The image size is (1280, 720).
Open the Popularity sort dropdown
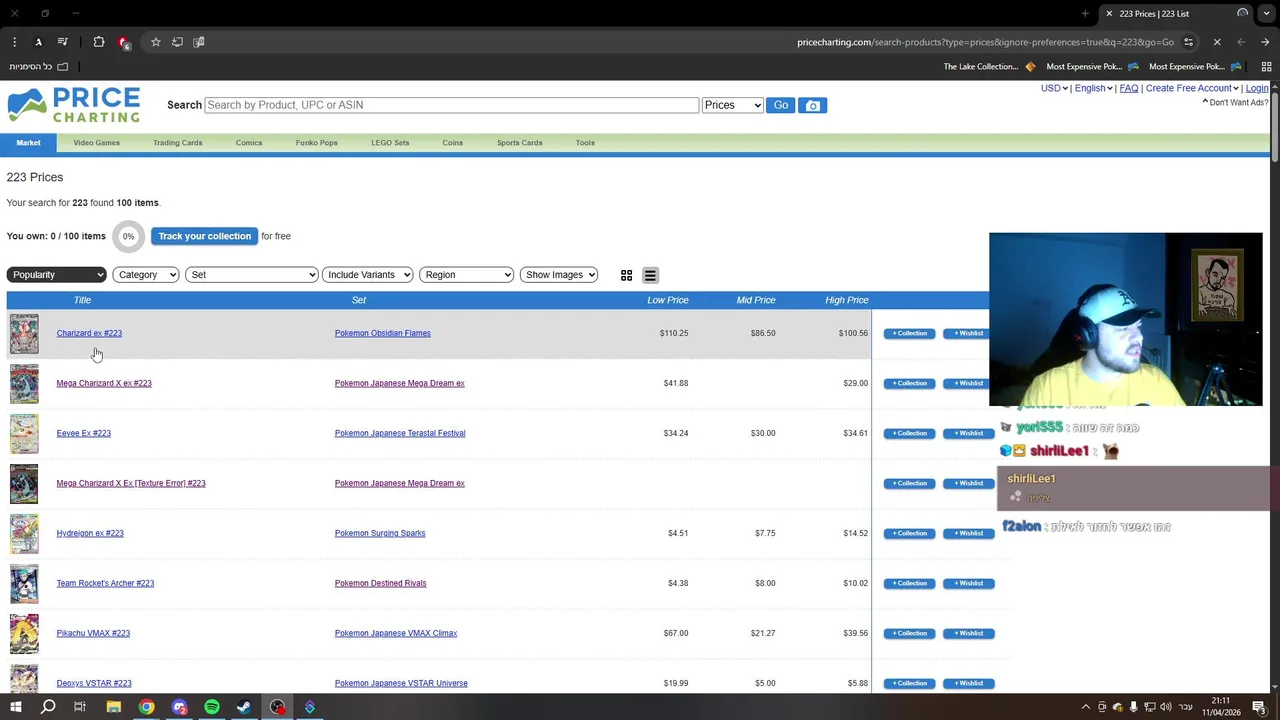pyautogui.click(x=56, y=275)
